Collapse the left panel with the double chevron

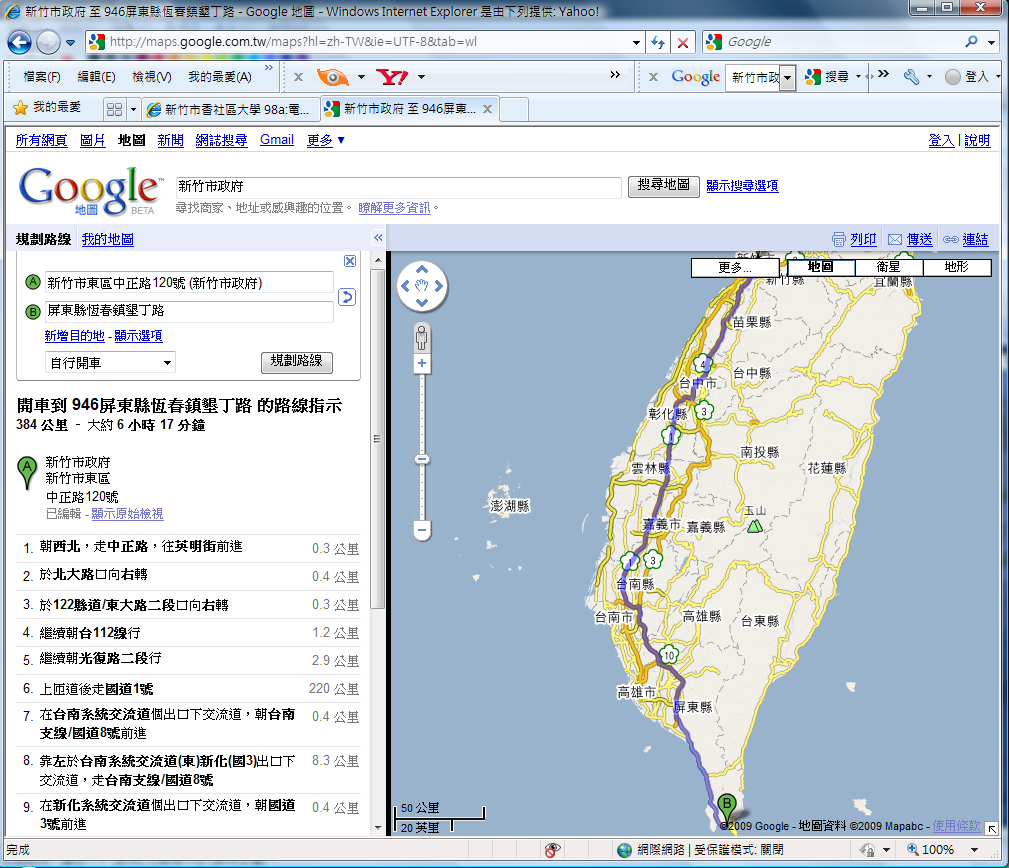[378, 238]
